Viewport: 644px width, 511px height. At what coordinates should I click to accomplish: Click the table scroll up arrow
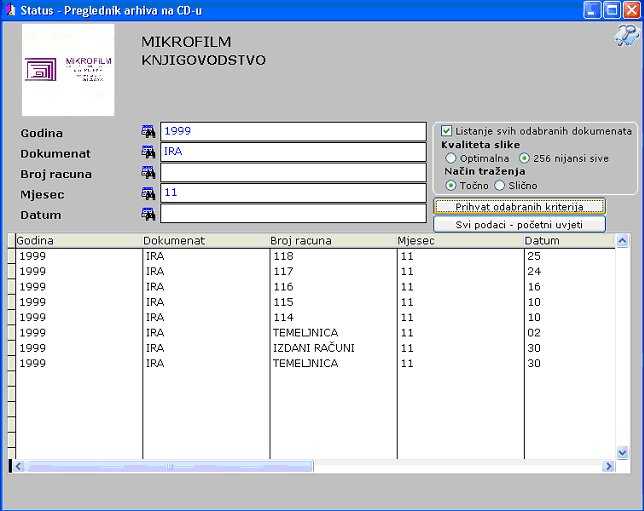pyautogui.click(x=622, y=241)
